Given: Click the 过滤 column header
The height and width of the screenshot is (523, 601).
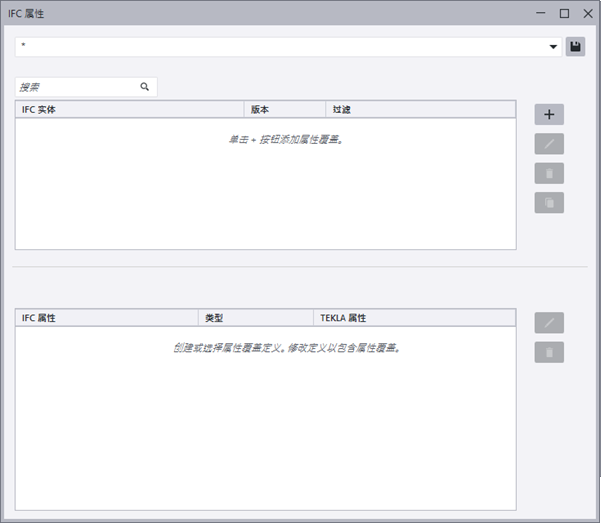Looking at the screenshot, I should point(421,109).
